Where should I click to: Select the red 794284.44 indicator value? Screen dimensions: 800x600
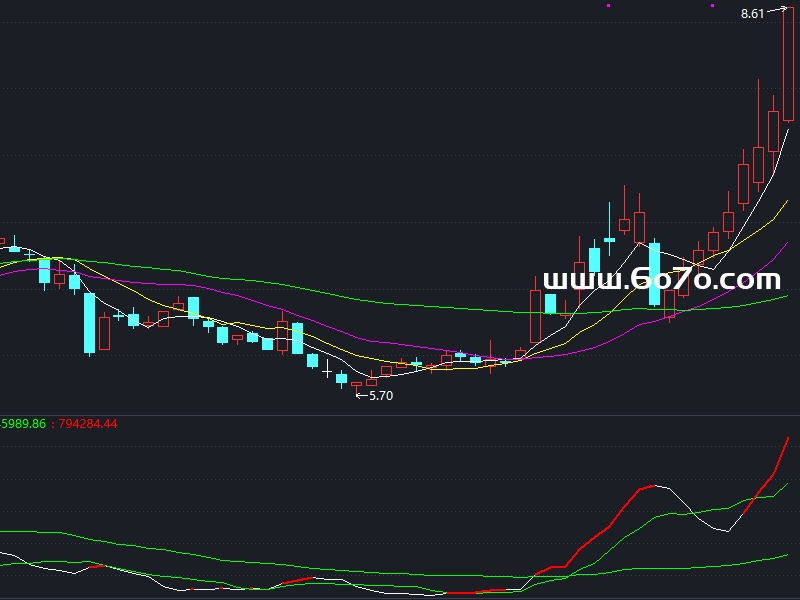click(88, 424)
